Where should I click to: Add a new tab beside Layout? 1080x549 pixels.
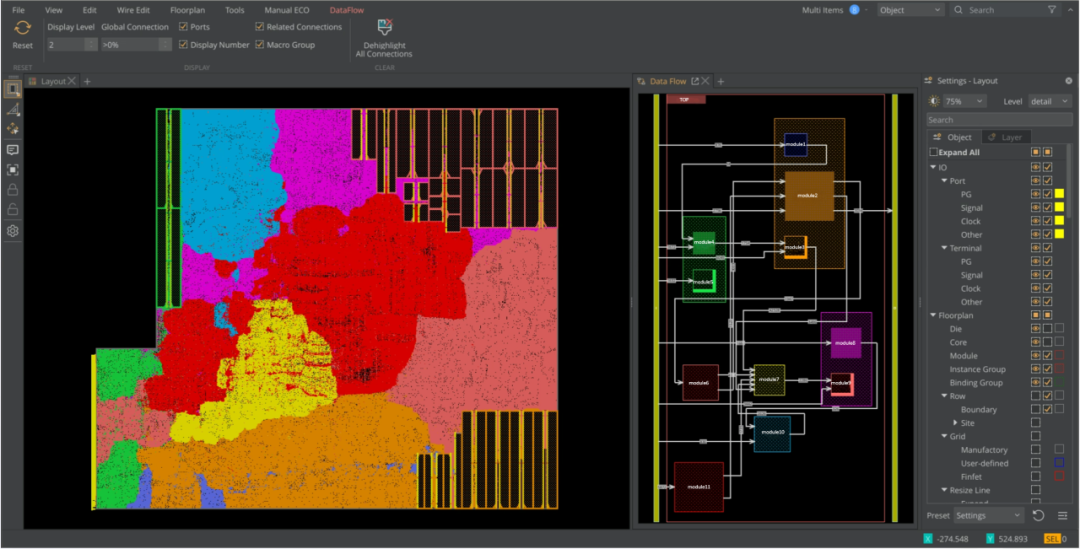(87, 81)
